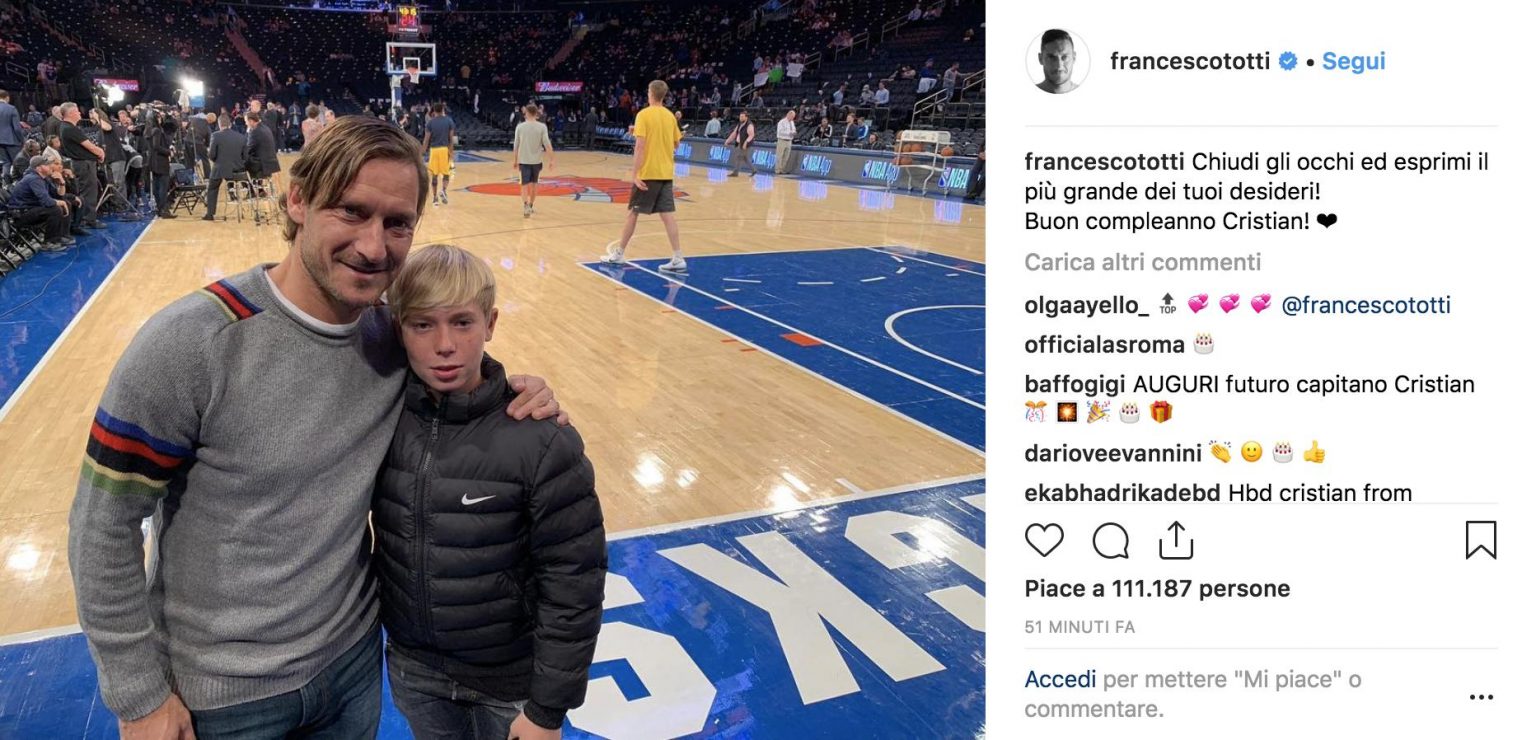Share the post with the upload arrow icon
This screenshot has width=1536, height=740.
point(1176,540)
